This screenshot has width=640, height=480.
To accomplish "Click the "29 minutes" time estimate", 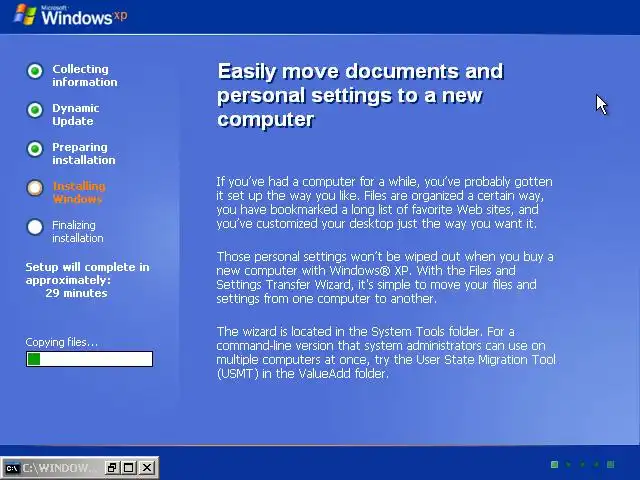I will [x=76, y=293].
